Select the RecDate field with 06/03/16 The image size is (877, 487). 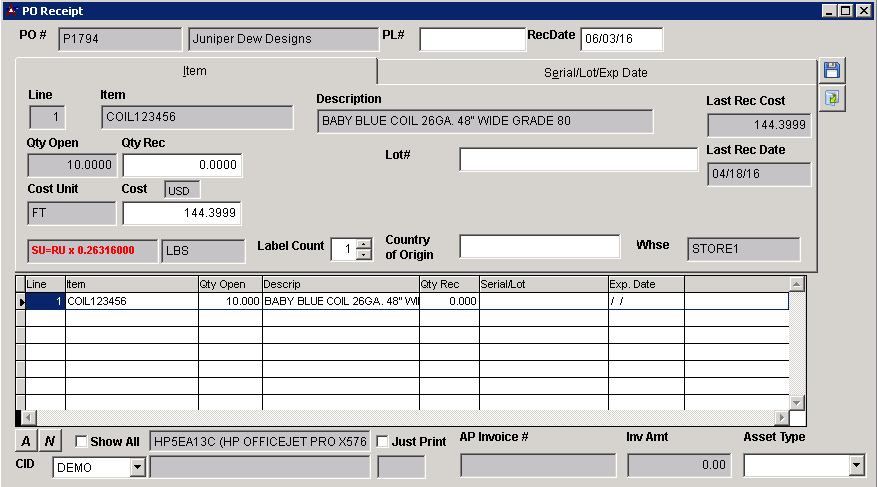pyautogui.click(x=621, y=39)
